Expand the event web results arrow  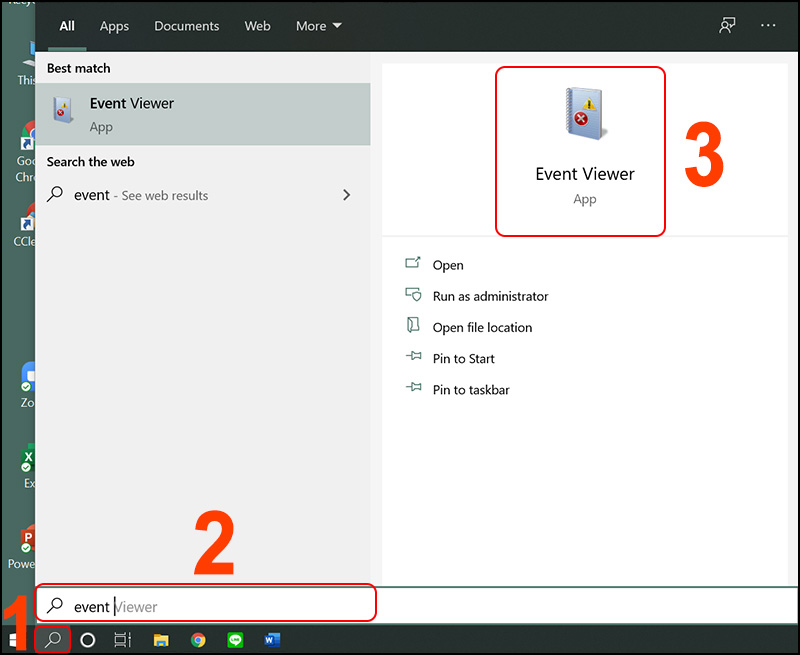(x=346, y=195)
